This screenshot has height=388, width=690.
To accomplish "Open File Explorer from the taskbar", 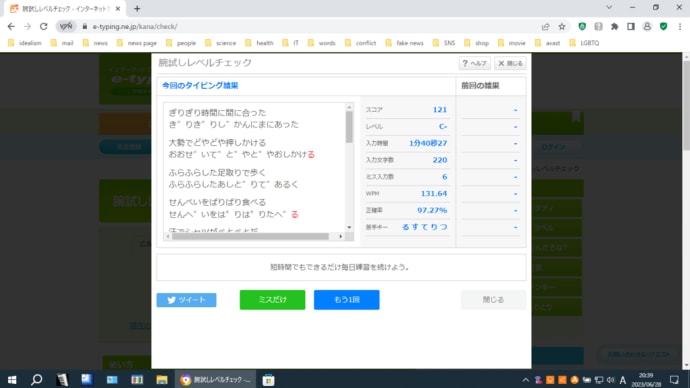I will pos(162,380).
